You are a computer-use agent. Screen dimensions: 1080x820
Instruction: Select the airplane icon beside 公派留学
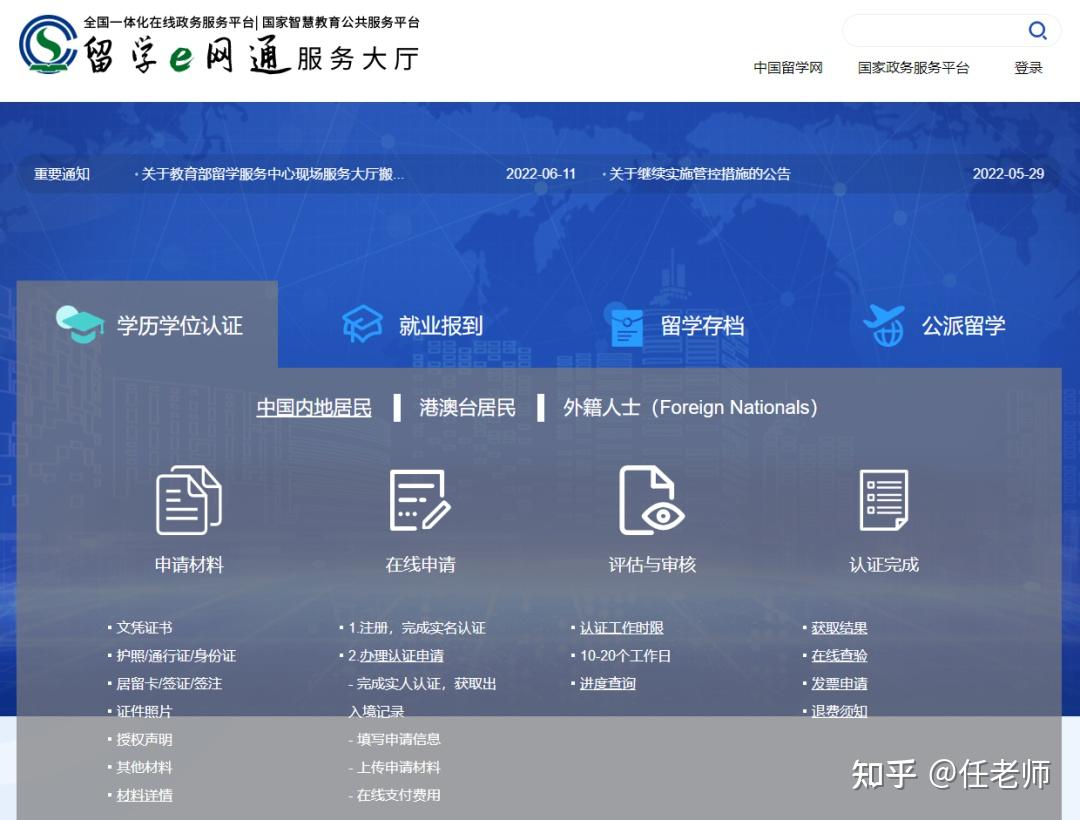(x=882, y=322)
